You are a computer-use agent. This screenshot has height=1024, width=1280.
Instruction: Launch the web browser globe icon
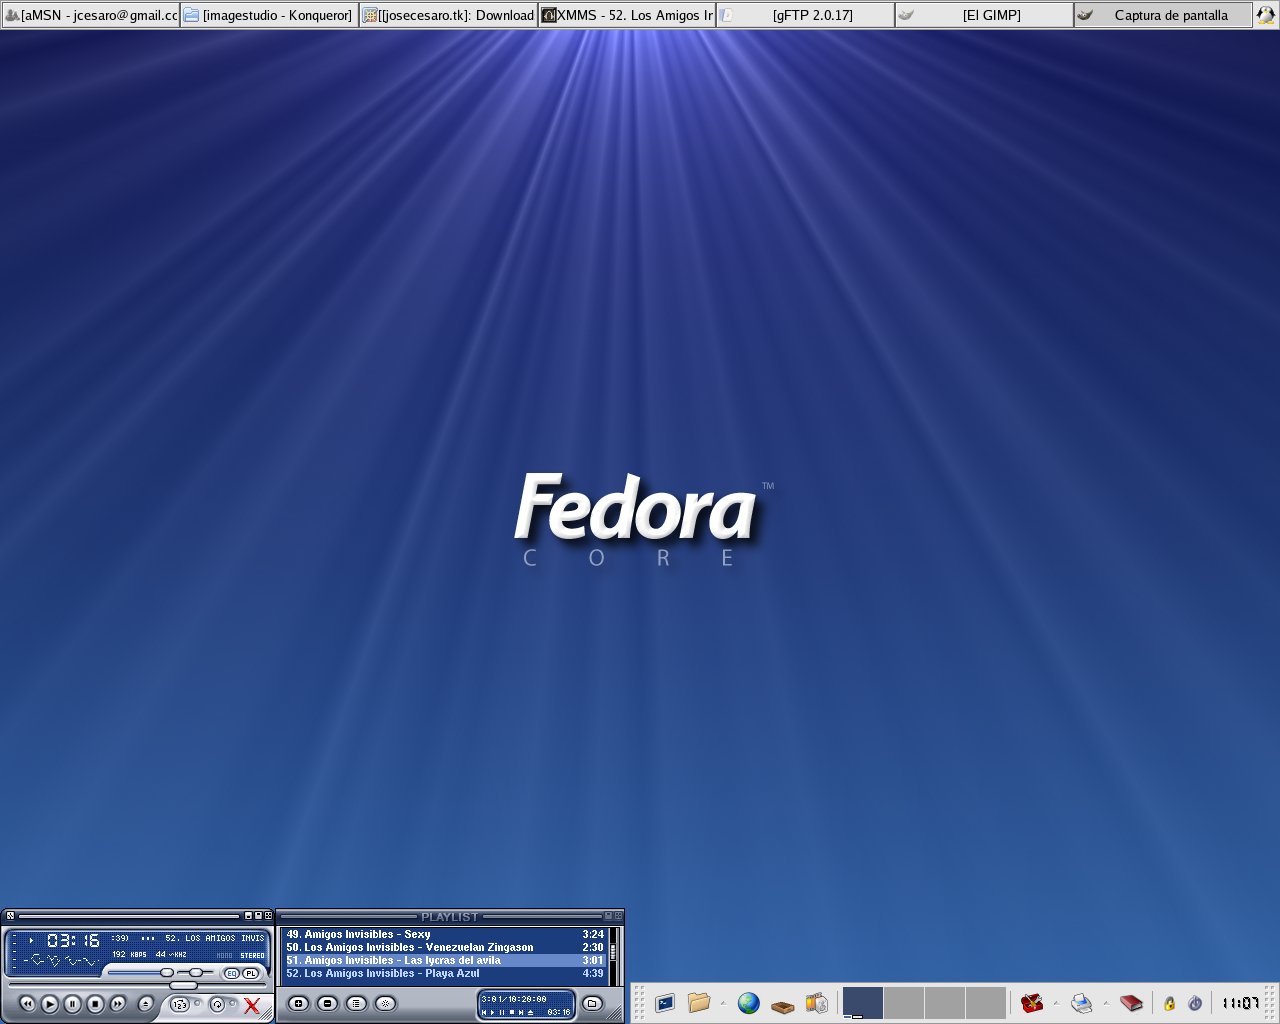(x=749, y=1003)
